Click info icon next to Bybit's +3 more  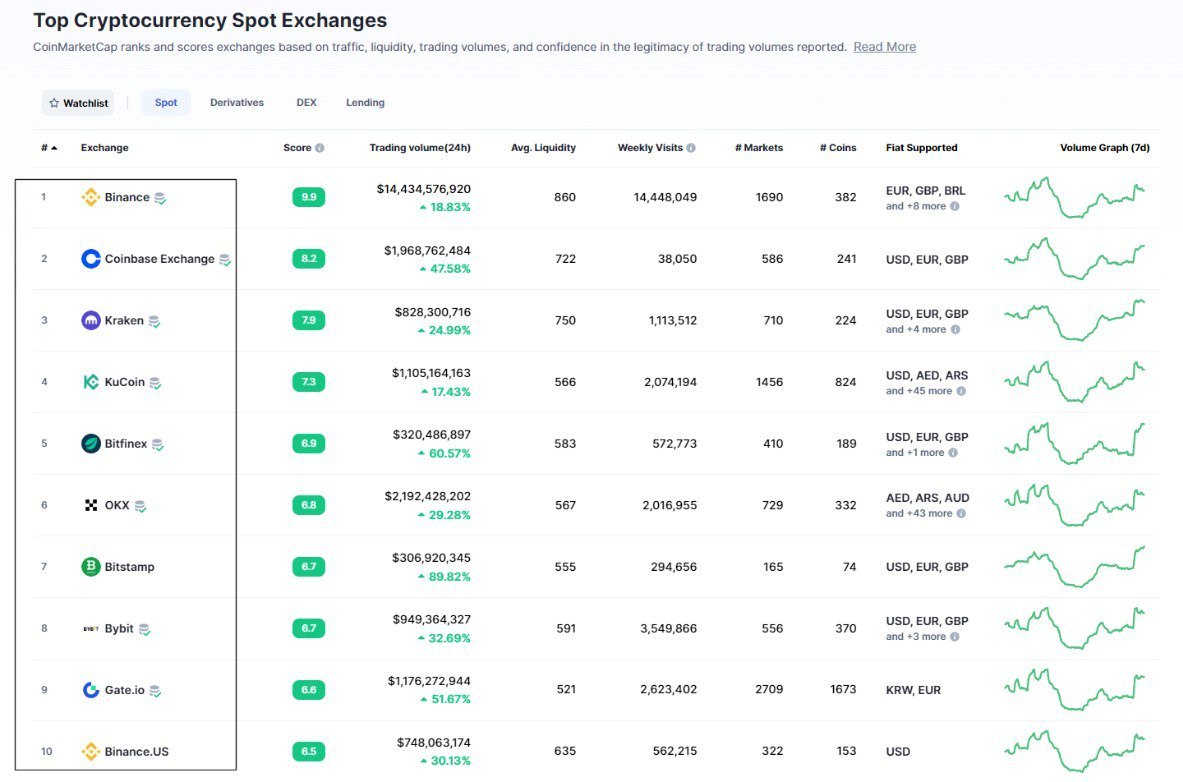tap(954, 636)
